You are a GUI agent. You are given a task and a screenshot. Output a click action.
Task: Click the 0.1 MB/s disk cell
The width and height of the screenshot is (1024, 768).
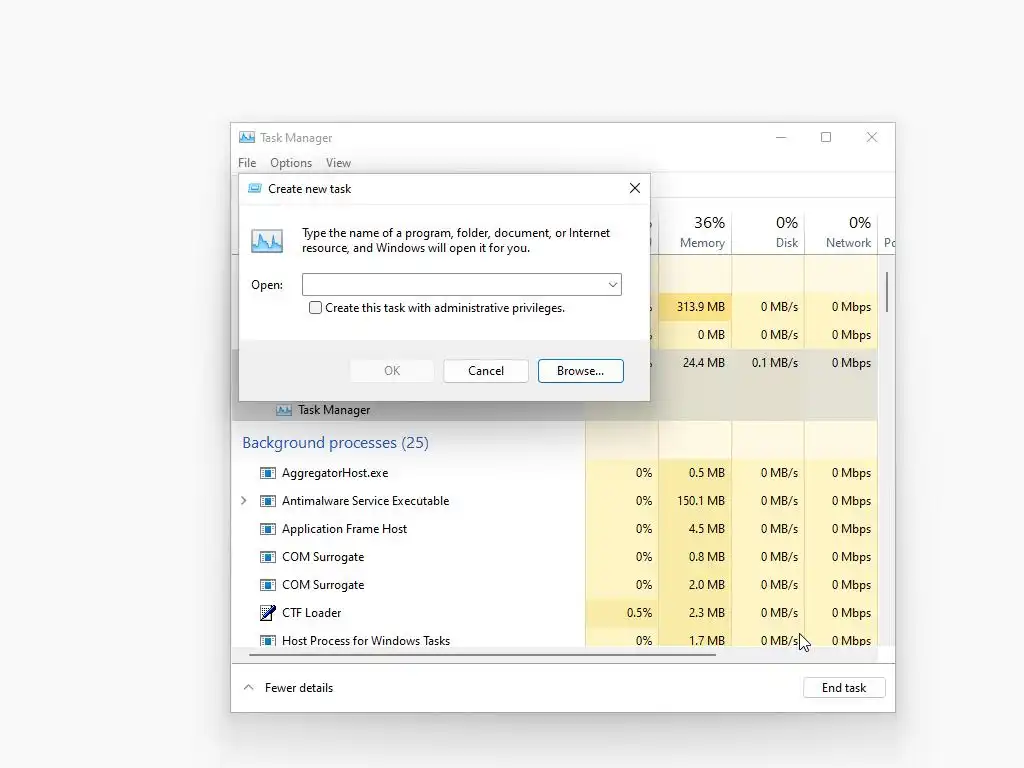pos(769,363)
